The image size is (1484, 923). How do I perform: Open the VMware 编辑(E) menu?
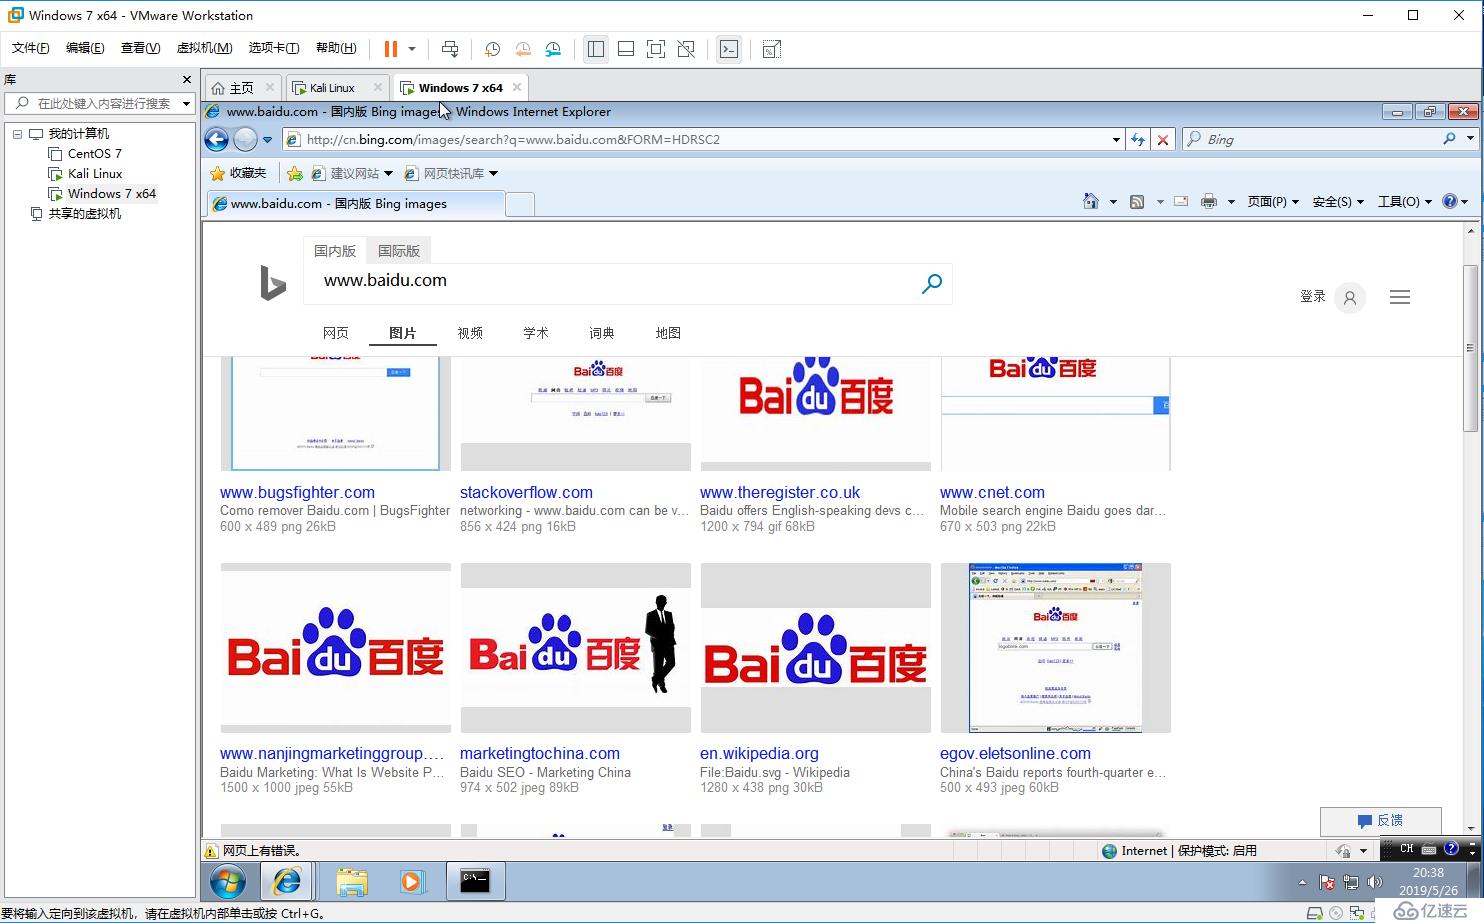coord(85,48)
